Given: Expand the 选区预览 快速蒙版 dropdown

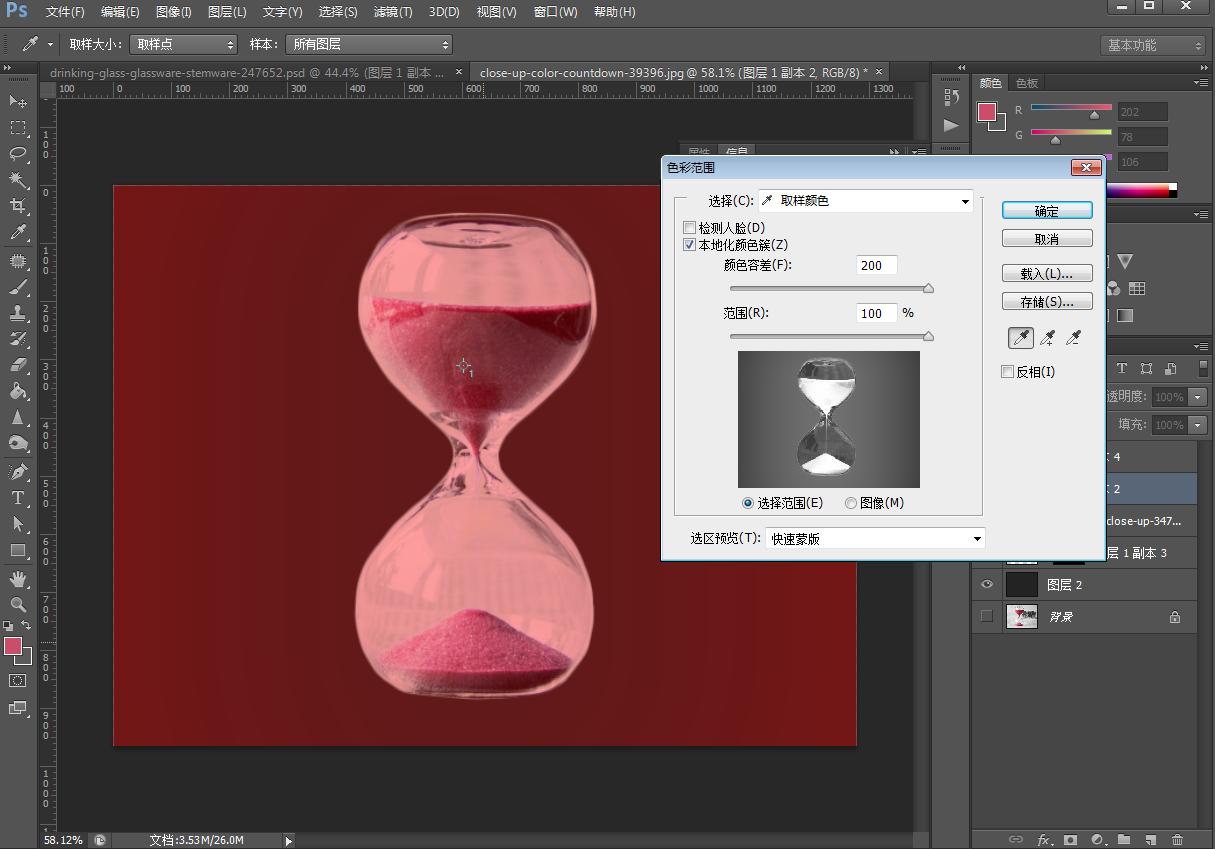Looking at the screenshot, I should pos(875,539).
